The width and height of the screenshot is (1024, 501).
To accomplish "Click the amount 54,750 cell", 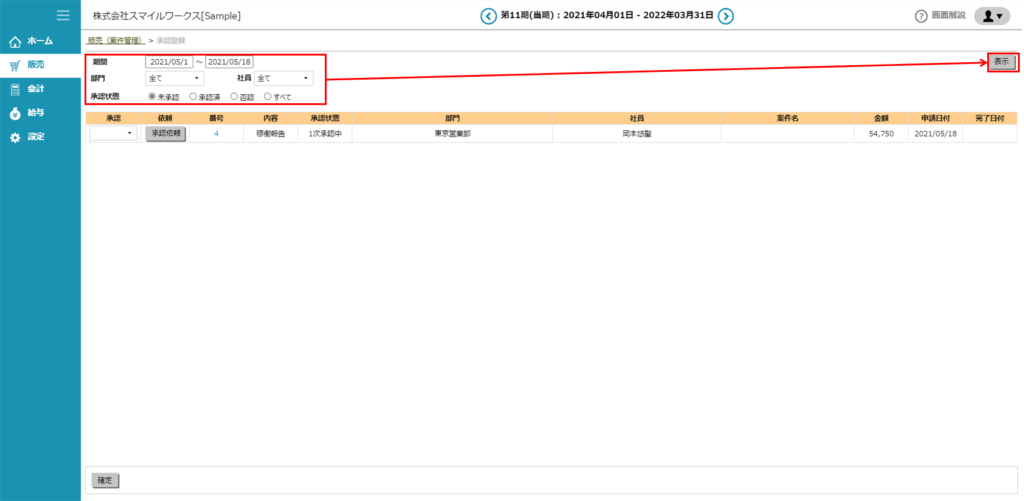I will [881, 133].
